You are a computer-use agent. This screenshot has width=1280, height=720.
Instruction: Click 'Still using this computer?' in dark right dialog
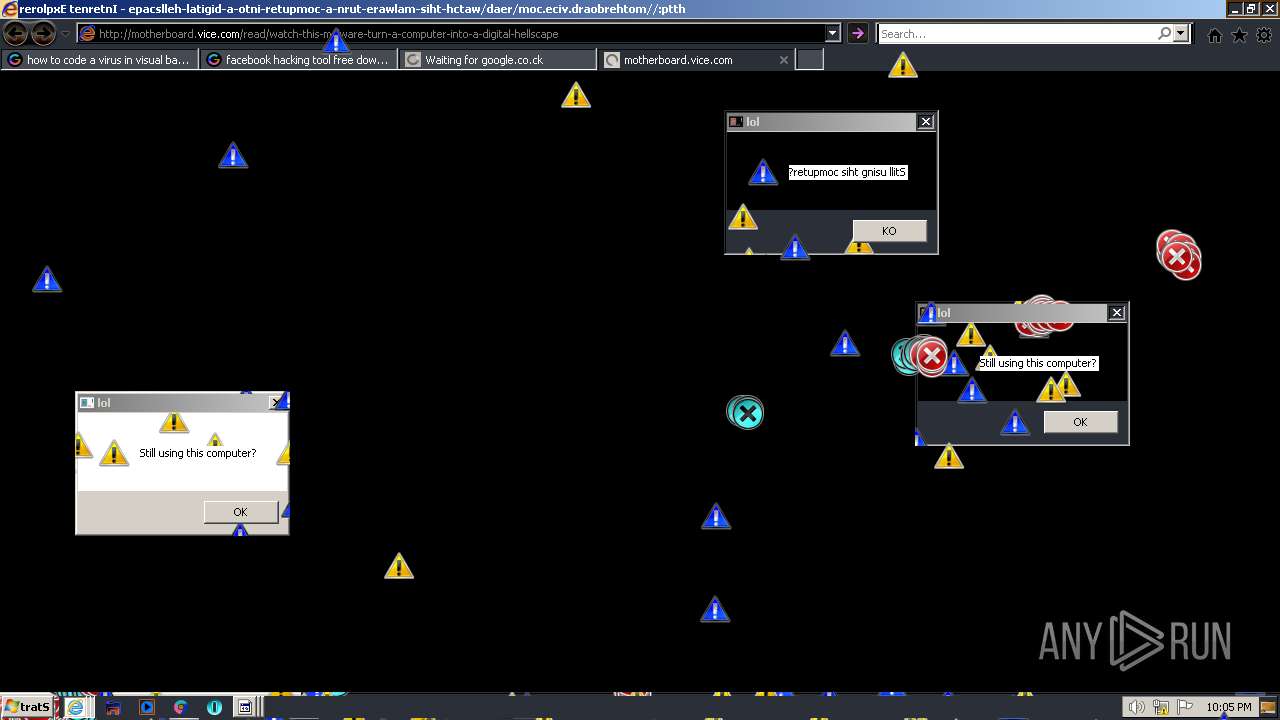(1038, 363)
